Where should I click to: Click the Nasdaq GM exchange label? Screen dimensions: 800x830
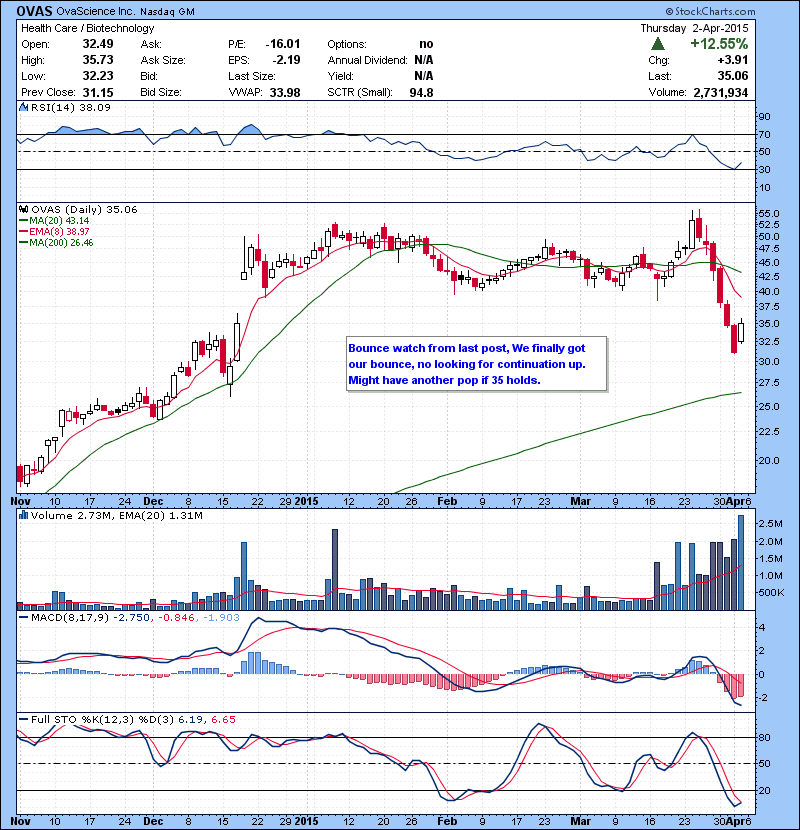(167, 12)
